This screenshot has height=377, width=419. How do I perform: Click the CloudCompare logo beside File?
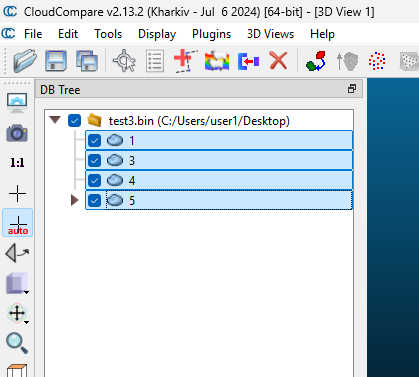(8, 34)
